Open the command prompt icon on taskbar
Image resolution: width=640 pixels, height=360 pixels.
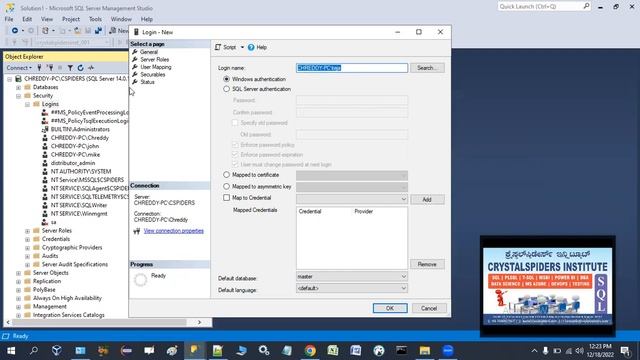pos(402,350)
